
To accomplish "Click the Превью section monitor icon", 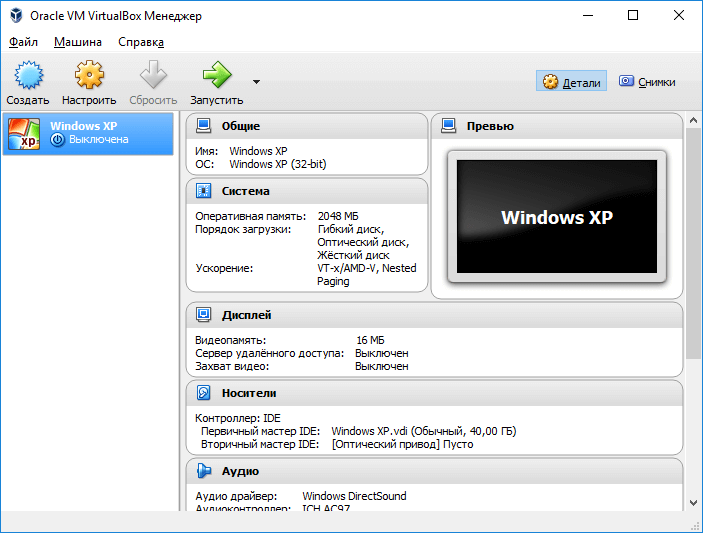I will pyautogui.click(x=448, y=126).
